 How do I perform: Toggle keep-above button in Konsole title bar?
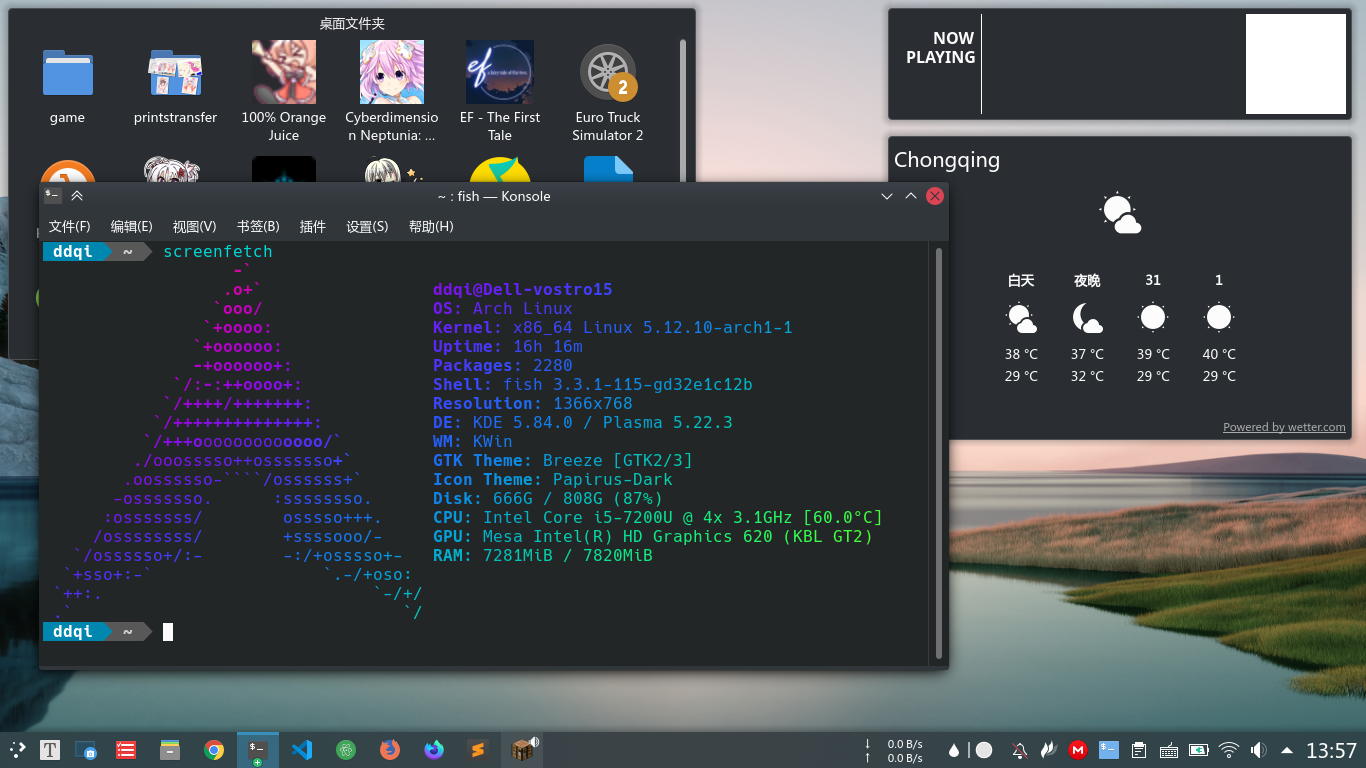77,196
